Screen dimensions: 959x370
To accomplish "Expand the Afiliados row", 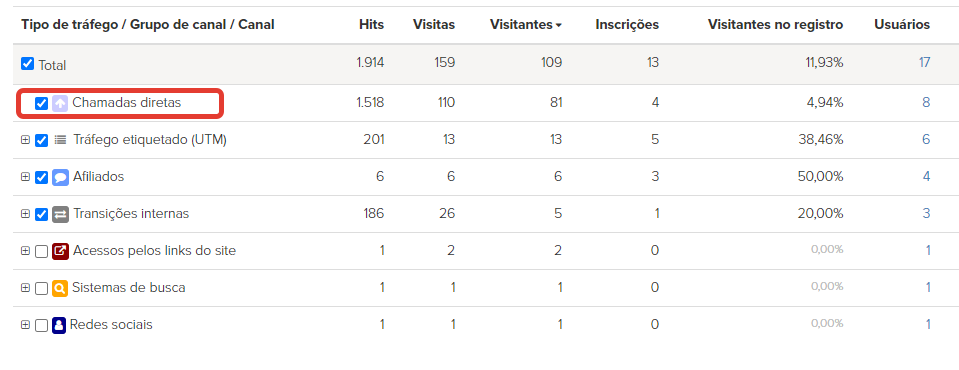I will 25,177.
